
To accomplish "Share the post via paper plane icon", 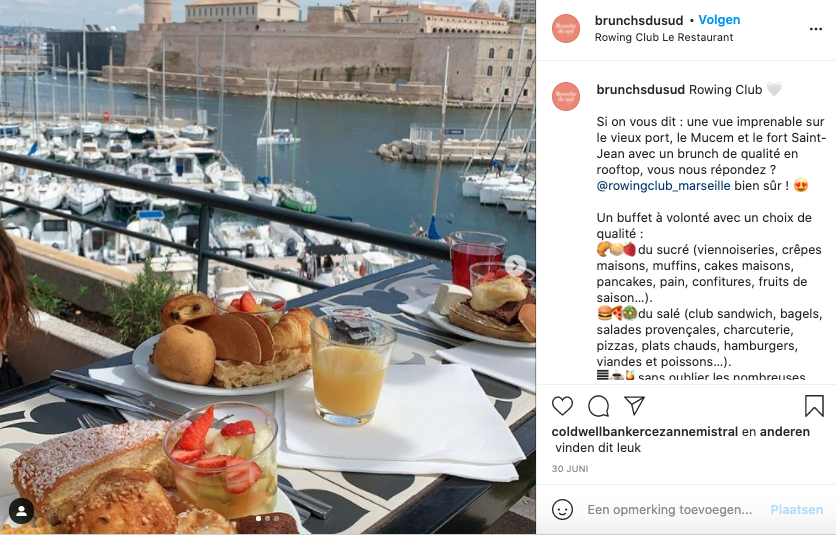I will click(x=634, y=406).
